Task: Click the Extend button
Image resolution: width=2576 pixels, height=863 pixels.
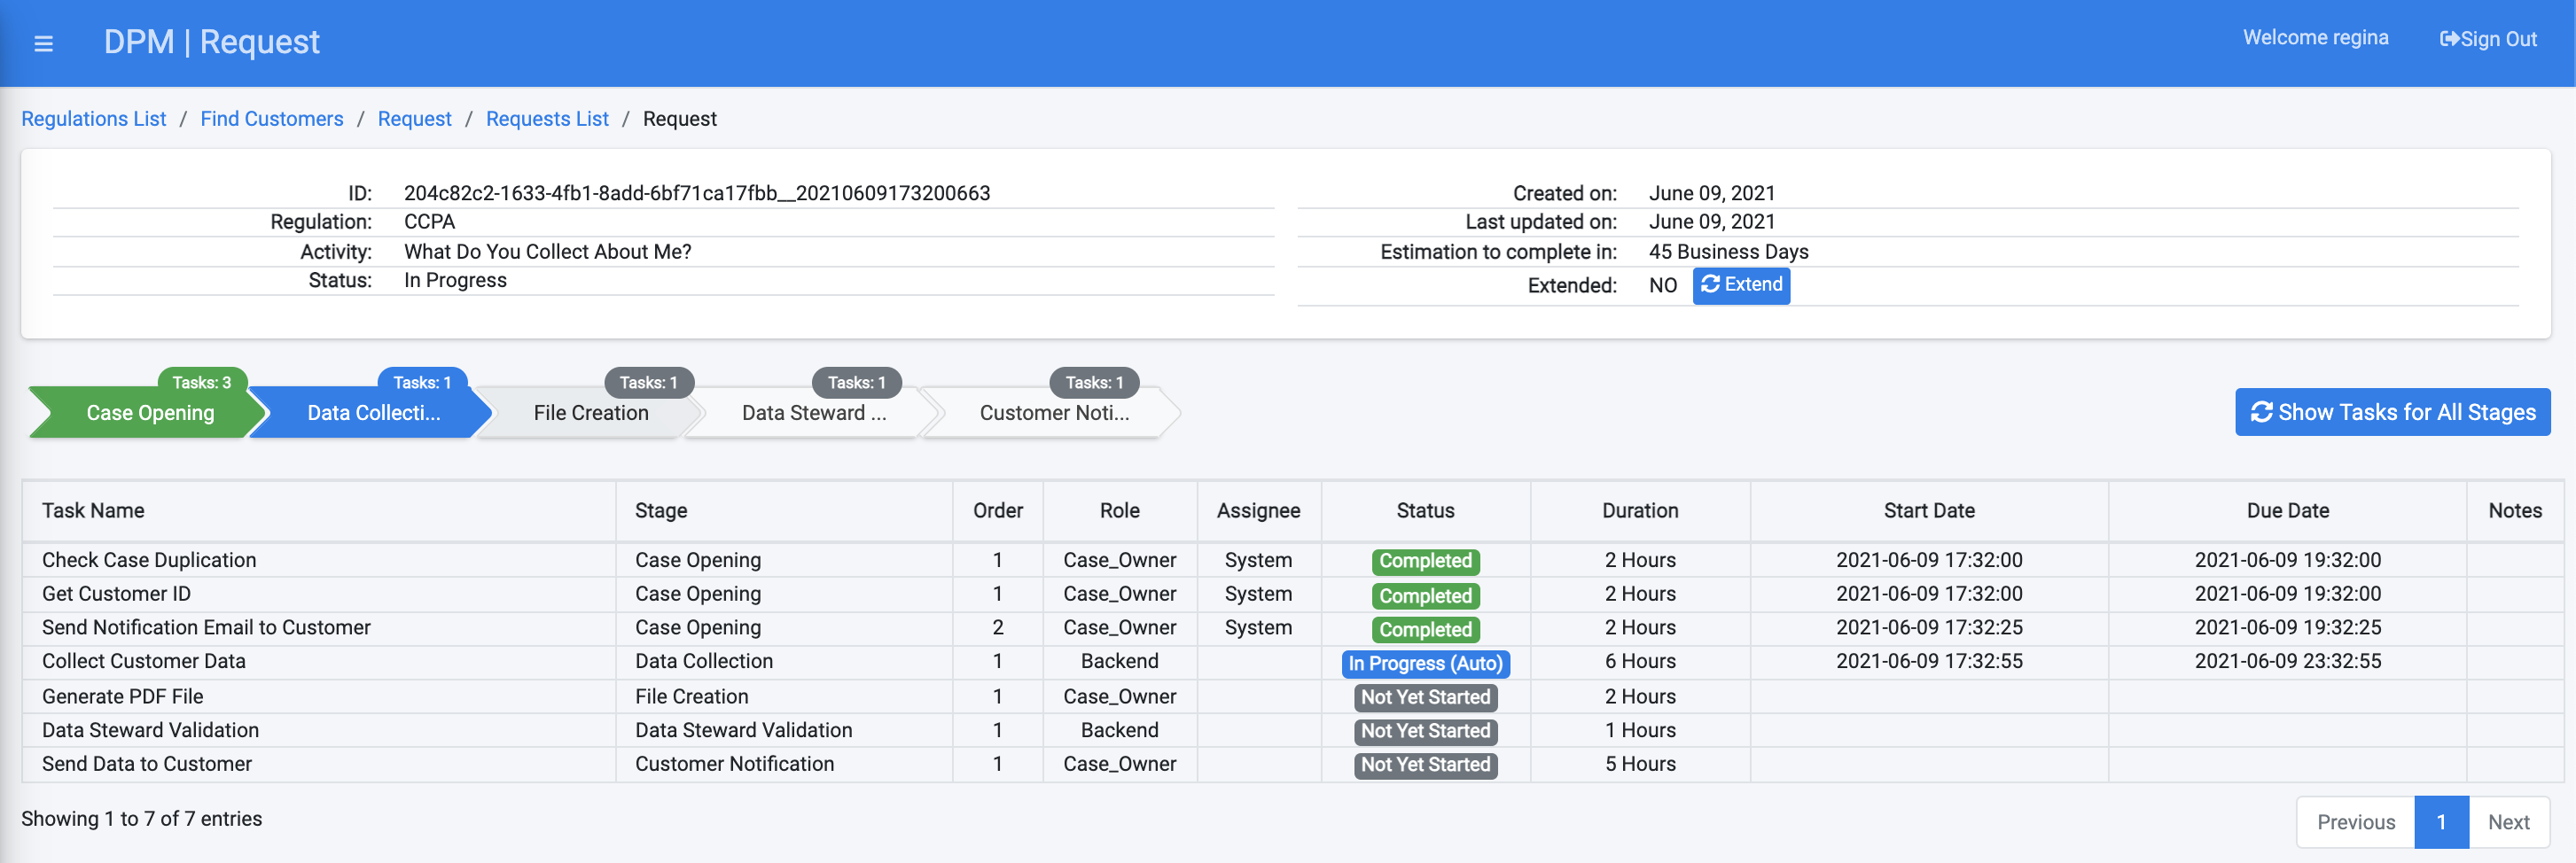Action: pyautogui.click(x=1740, y=285)
